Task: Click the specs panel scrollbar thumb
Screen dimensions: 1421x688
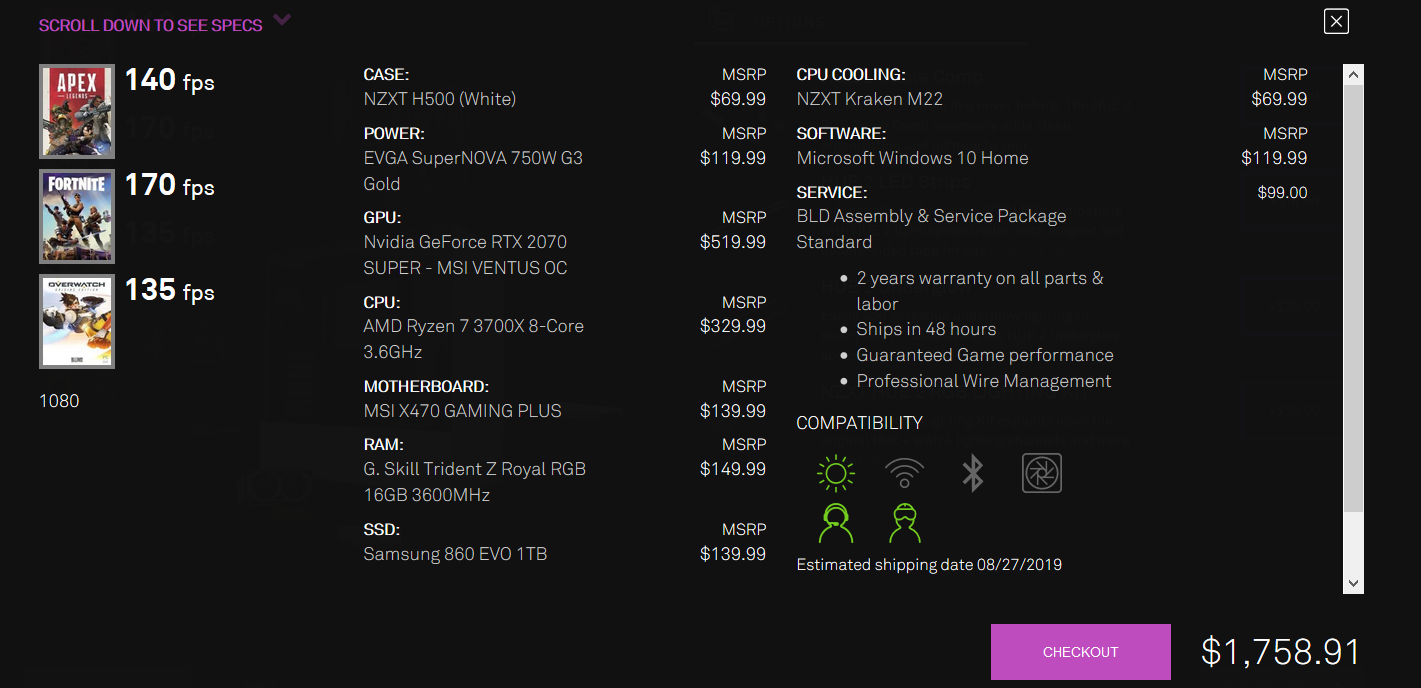Action: pyautogui.click(x=1354, y=300)
